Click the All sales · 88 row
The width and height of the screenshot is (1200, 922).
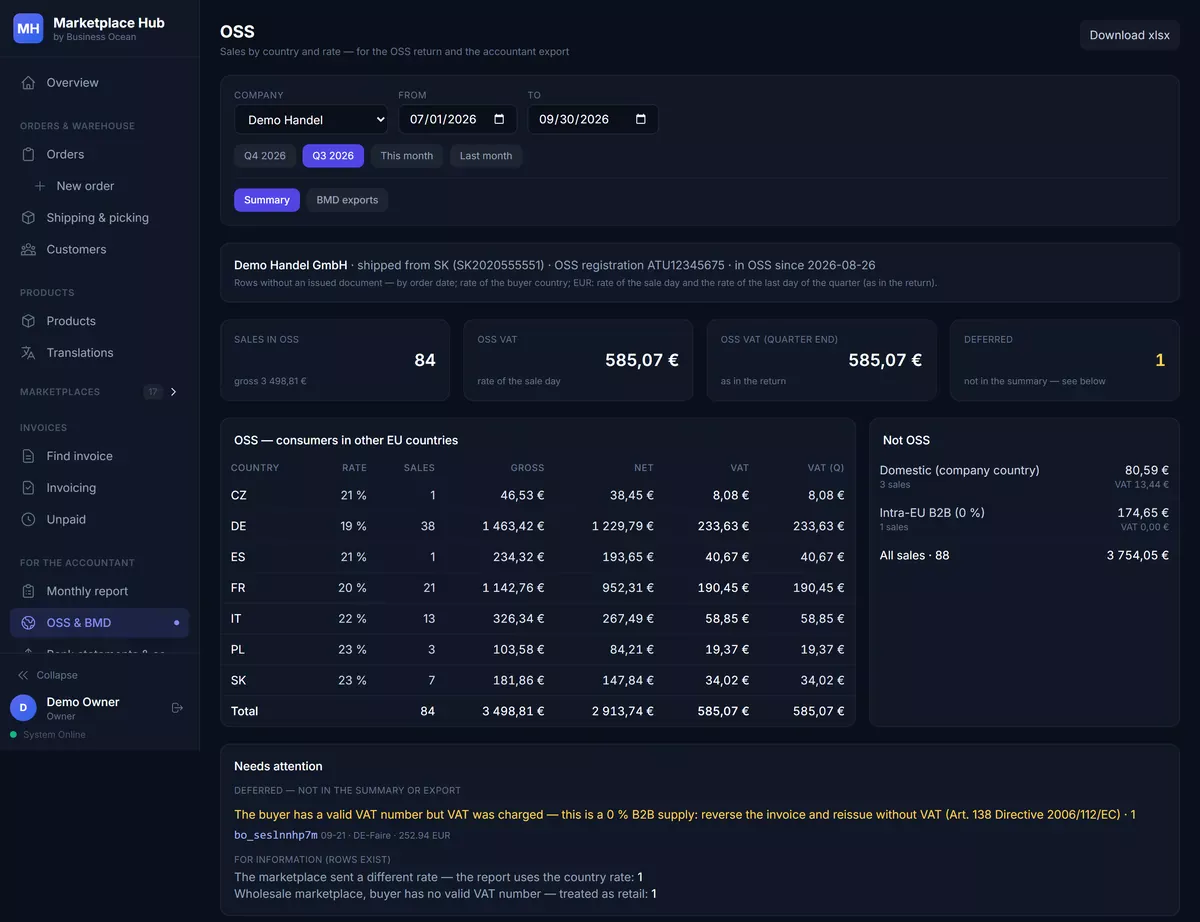(x=1024, y=555)
